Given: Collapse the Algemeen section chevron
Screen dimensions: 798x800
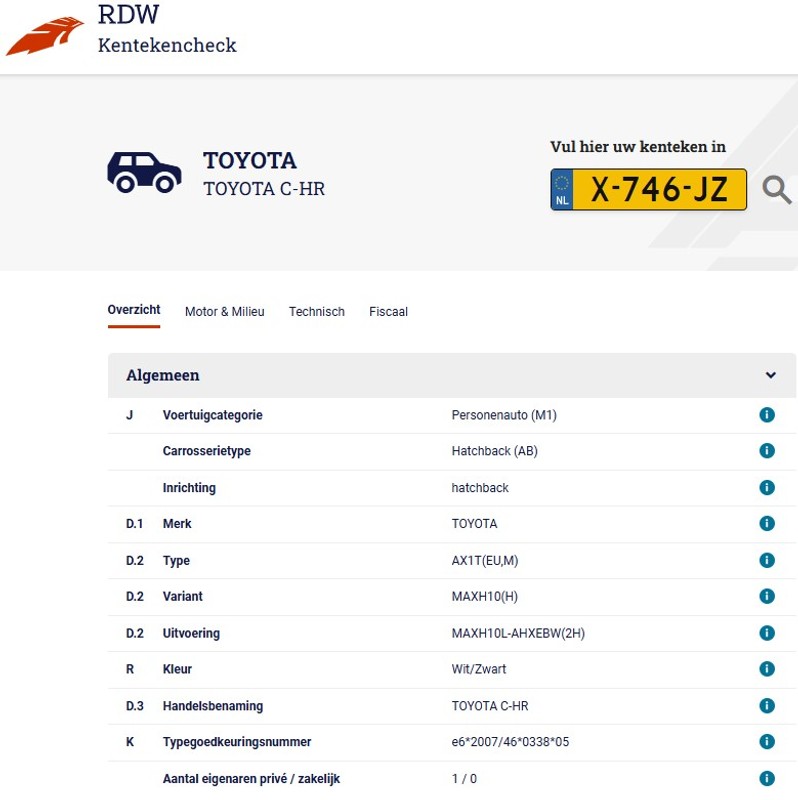Looking at the screenshot, I should click(770, 376).
